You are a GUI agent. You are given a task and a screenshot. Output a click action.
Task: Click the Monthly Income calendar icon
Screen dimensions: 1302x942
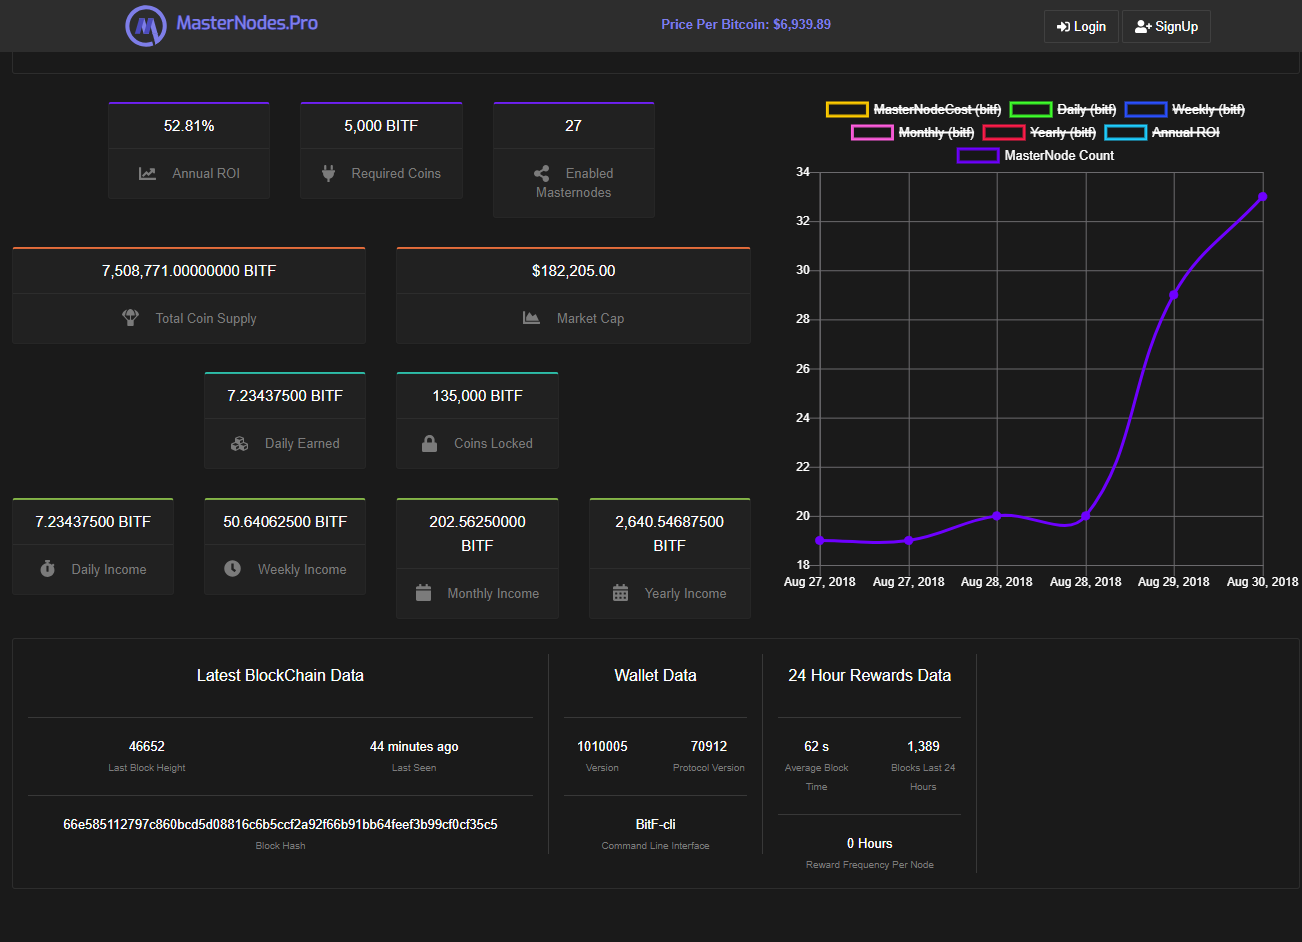423,593
